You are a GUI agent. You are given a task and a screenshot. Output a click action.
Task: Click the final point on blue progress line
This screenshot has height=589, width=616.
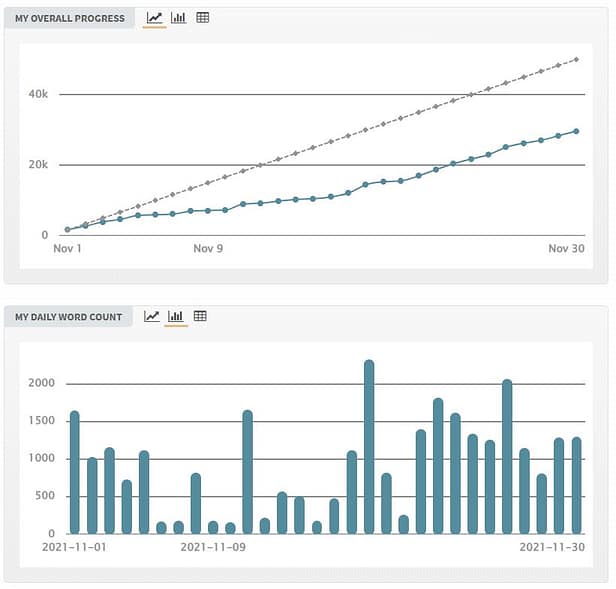point(576,131)
